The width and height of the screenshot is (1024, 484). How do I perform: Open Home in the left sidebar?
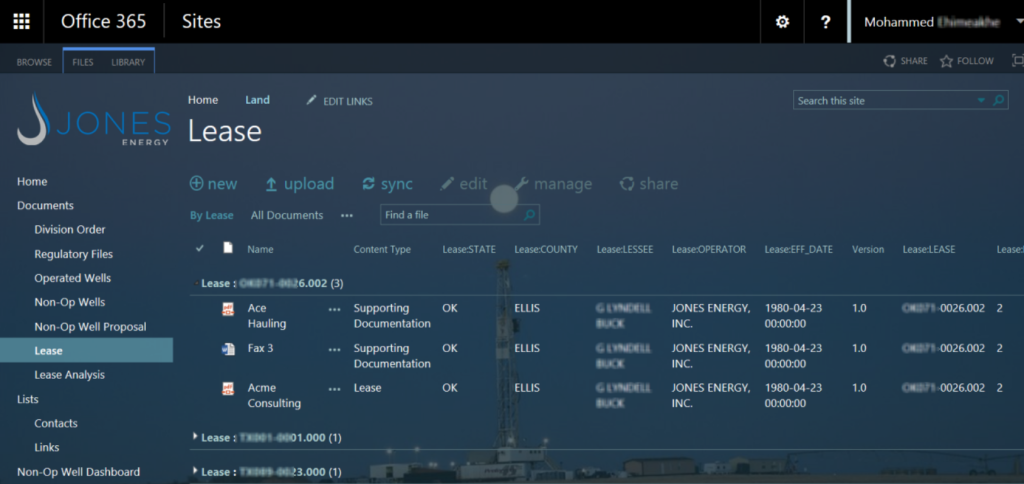point(32,182)
